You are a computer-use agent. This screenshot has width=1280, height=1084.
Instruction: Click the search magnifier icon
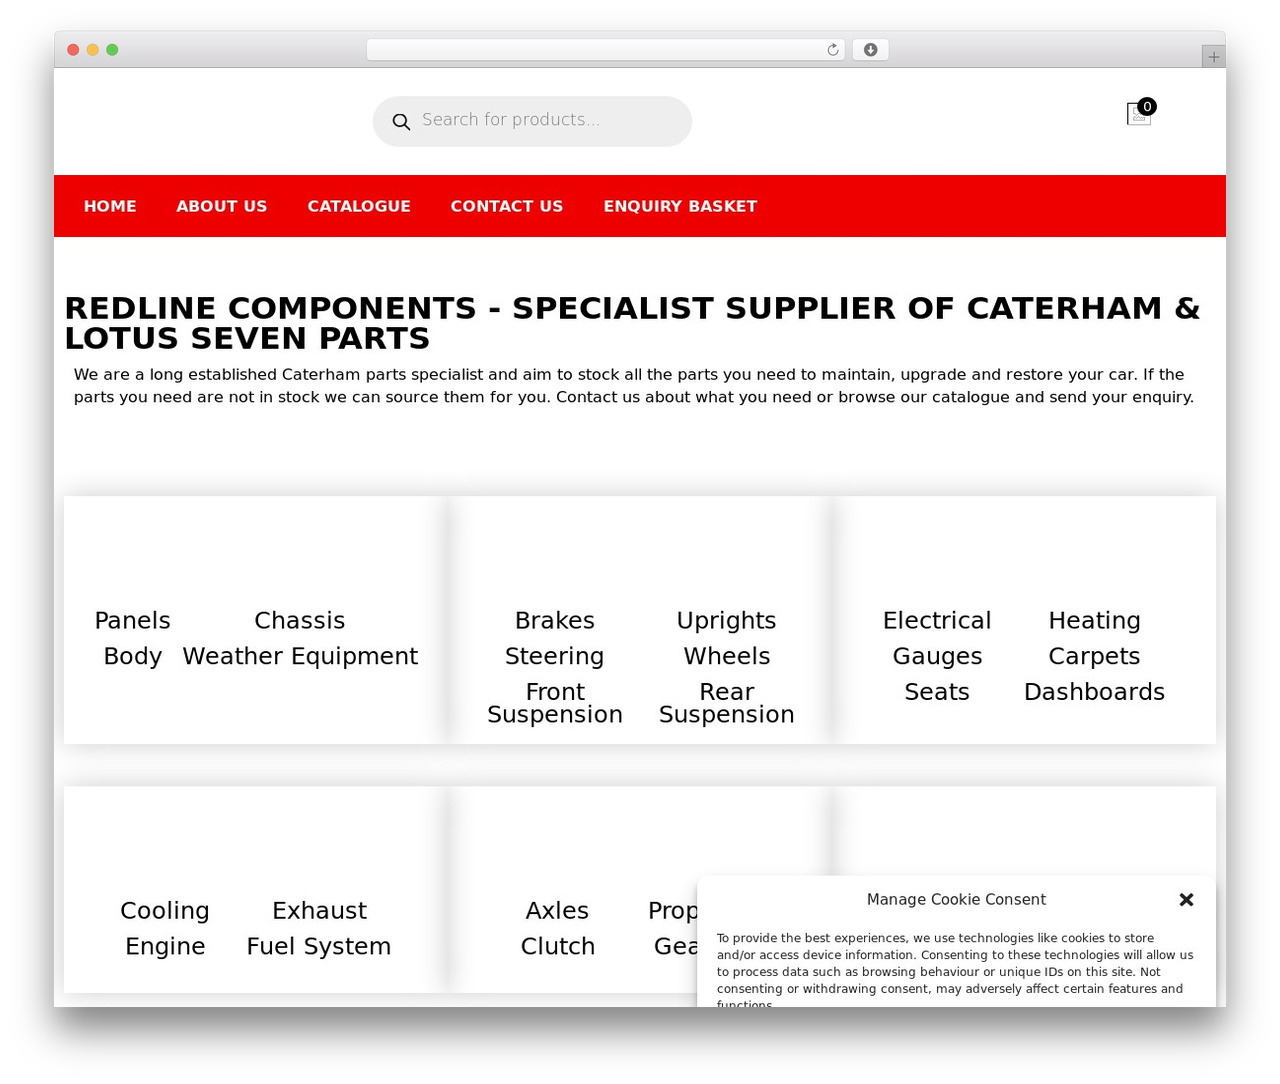coord(401,122)
